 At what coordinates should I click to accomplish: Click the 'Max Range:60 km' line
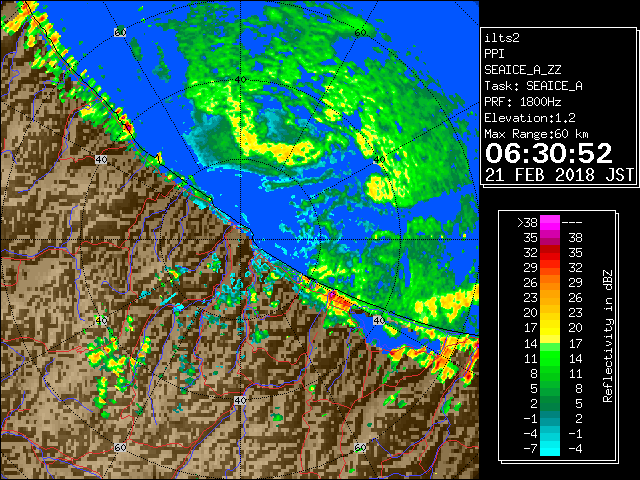click(536, 134)
